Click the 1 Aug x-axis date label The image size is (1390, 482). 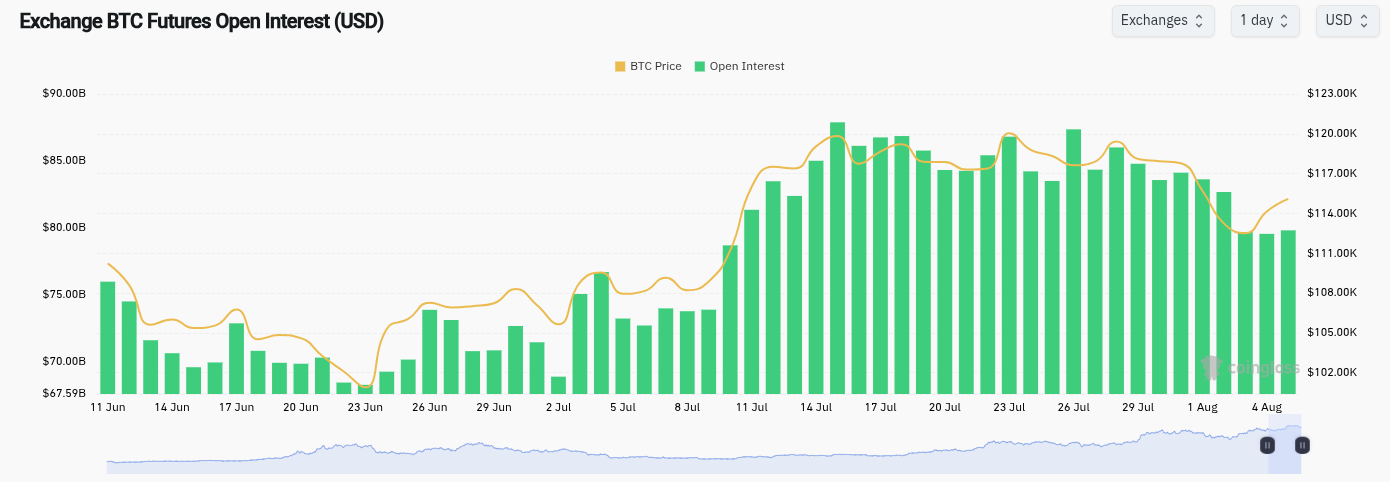[1202, 407]
